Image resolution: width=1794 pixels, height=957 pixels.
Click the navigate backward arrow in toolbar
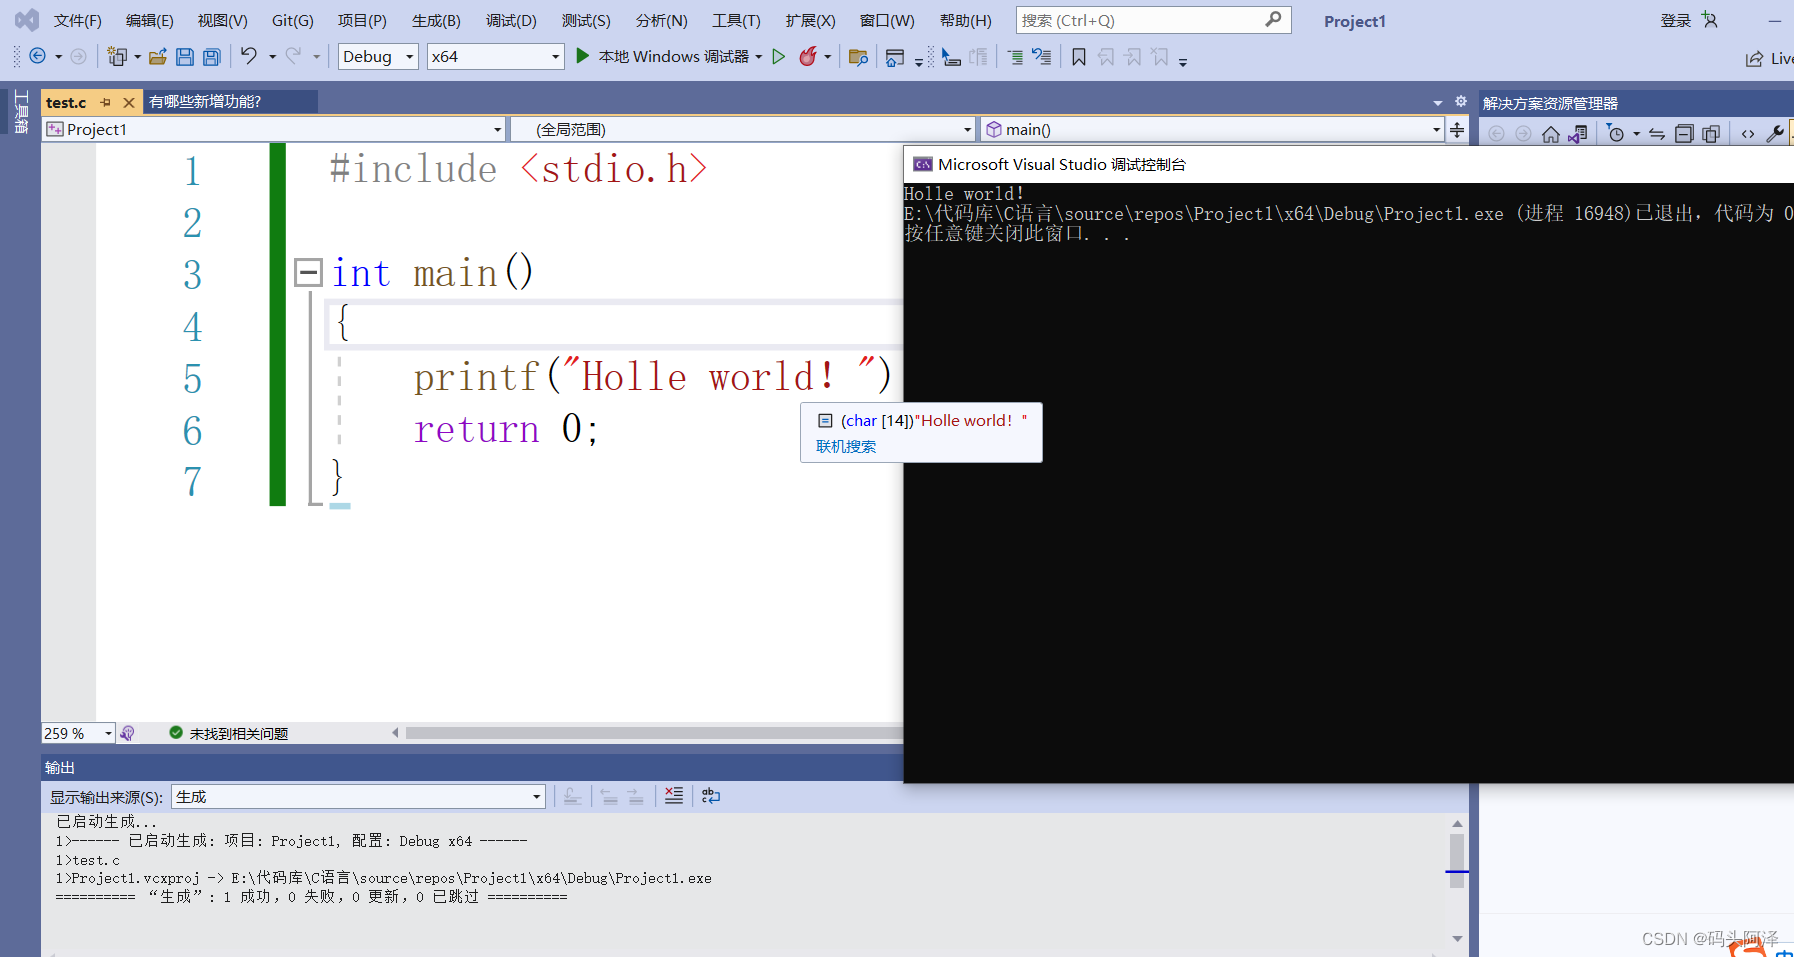[37, 57]
